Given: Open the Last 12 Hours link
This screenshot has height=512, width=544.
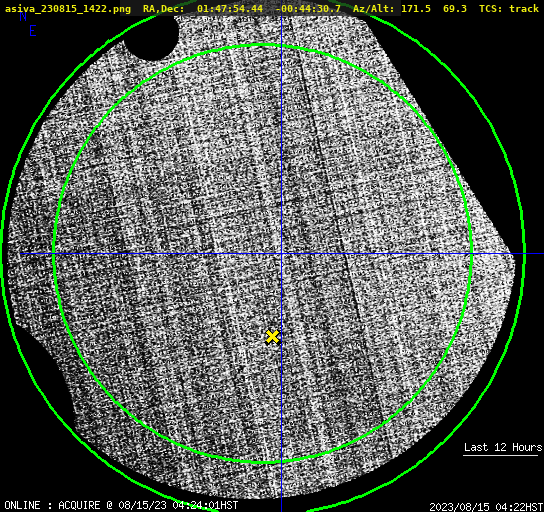Looking at the screenshot, I should [x=503, y=447].
